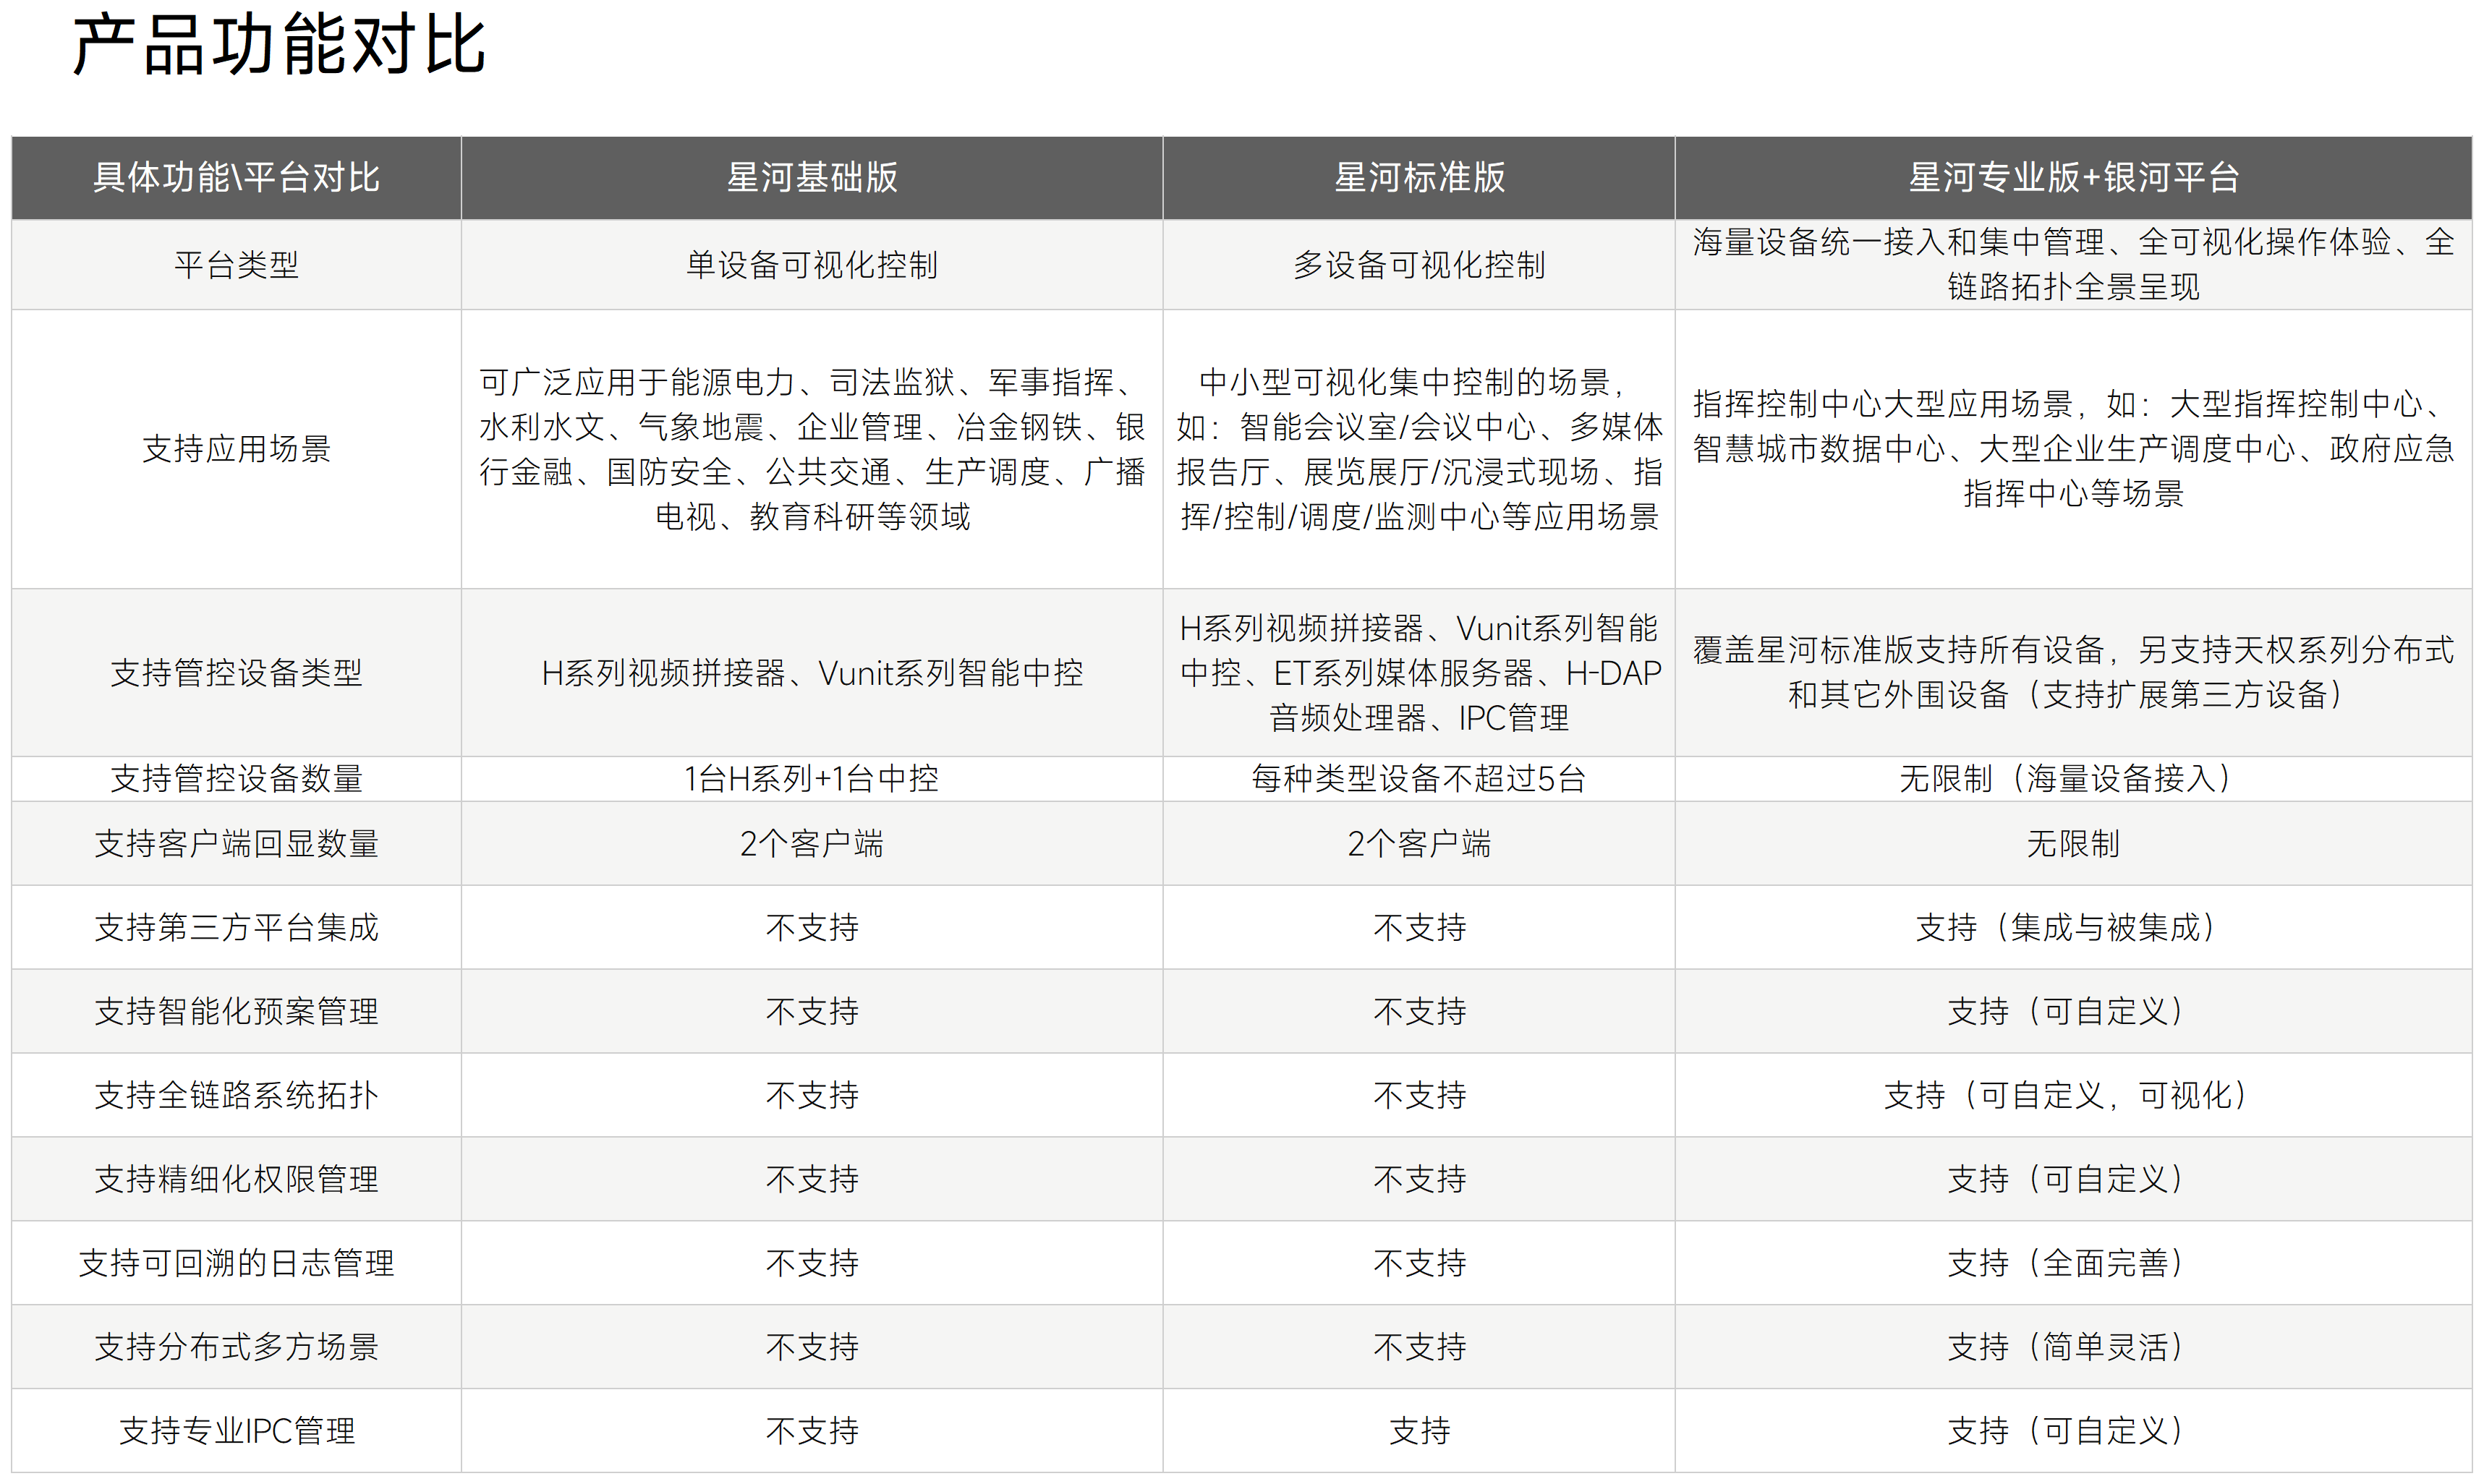Image resolution: width=2484 pixels, height=1484 pixels.
Task: Click the 支持精细化权限管理 row label
Action: [236, 1180]
